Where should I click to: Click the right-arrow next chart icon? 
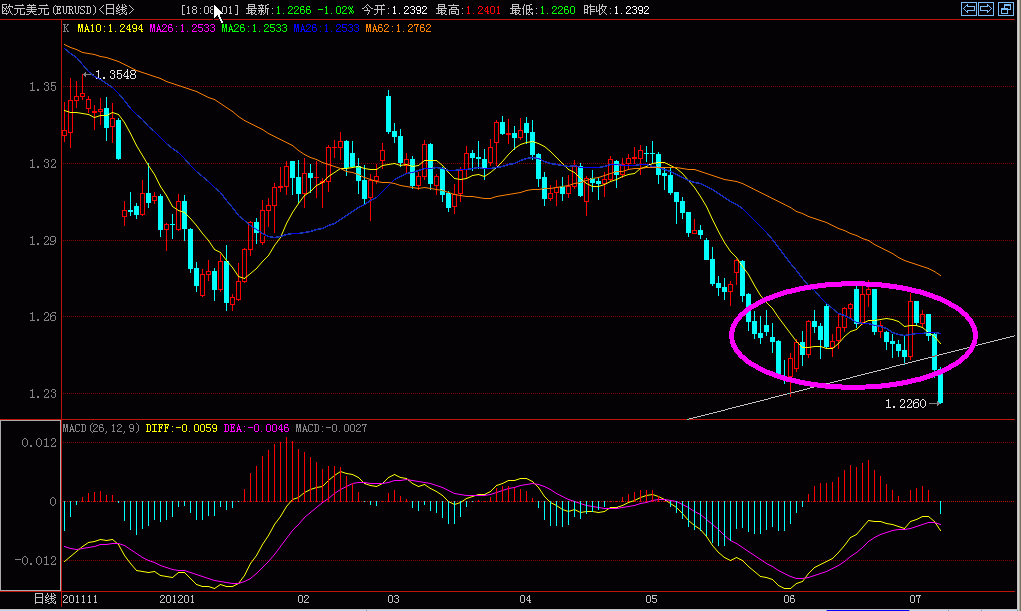pyautogui.click(x=986, y=9)
